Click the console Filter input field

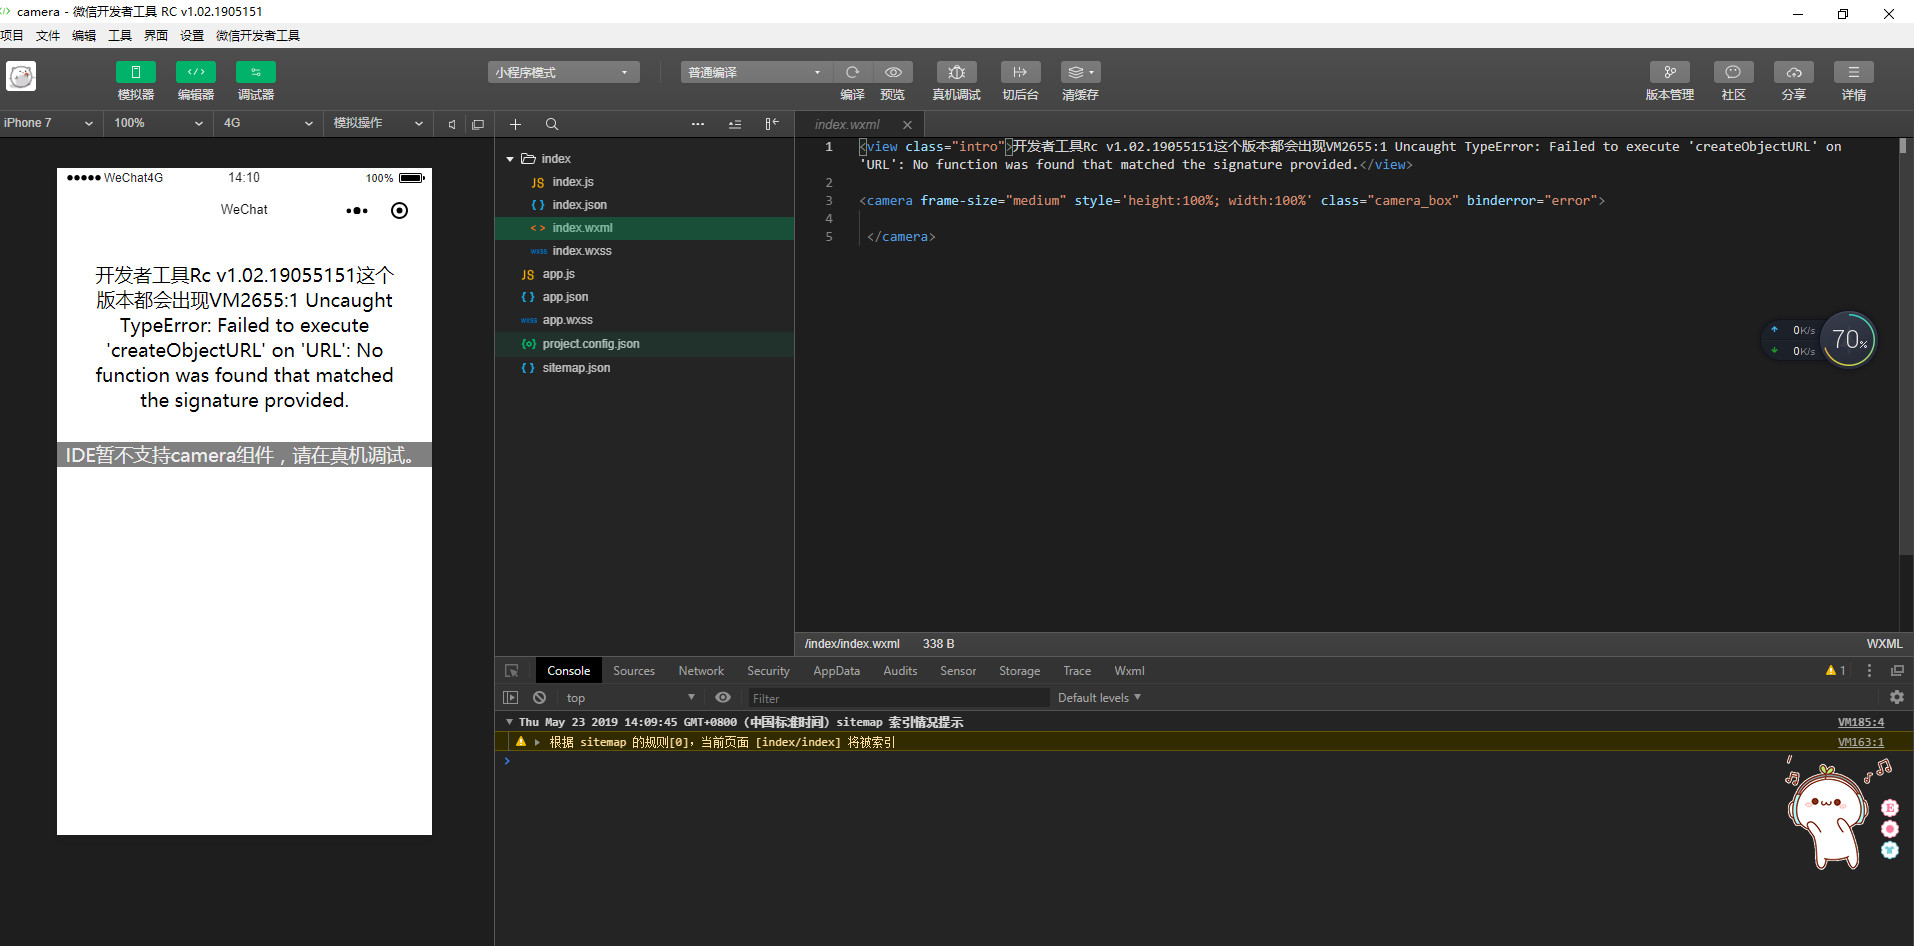coord(898,698)
